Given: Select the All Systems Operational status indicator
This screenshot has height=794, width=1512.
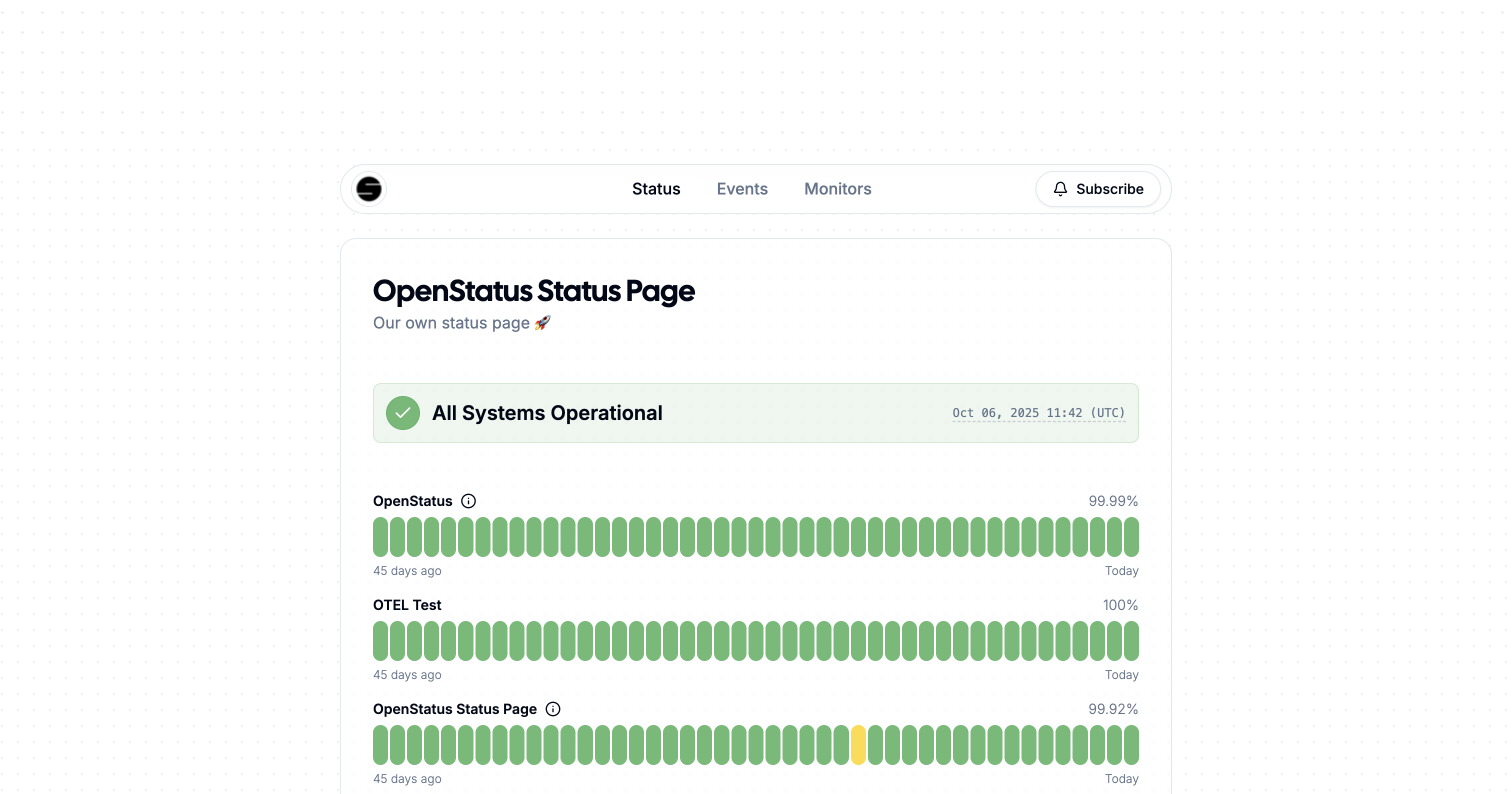Looking at the screenshot, I should click(547, 412).
